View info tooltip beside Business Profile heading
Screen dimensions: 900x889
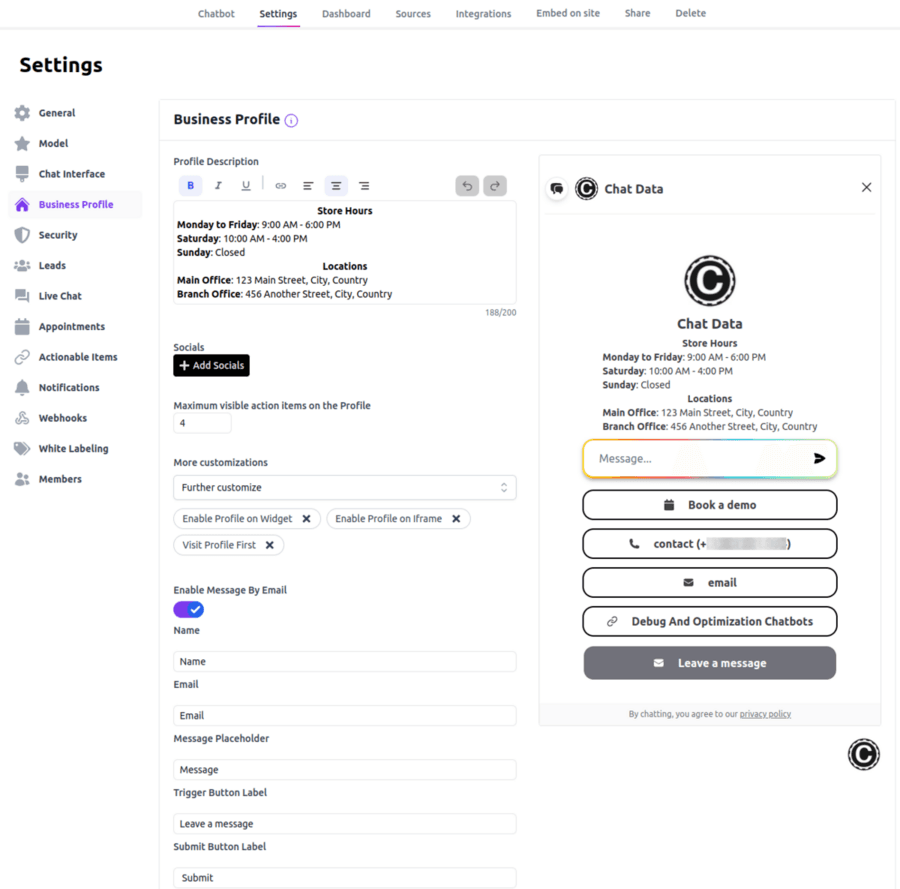click(x=291, y=119)
